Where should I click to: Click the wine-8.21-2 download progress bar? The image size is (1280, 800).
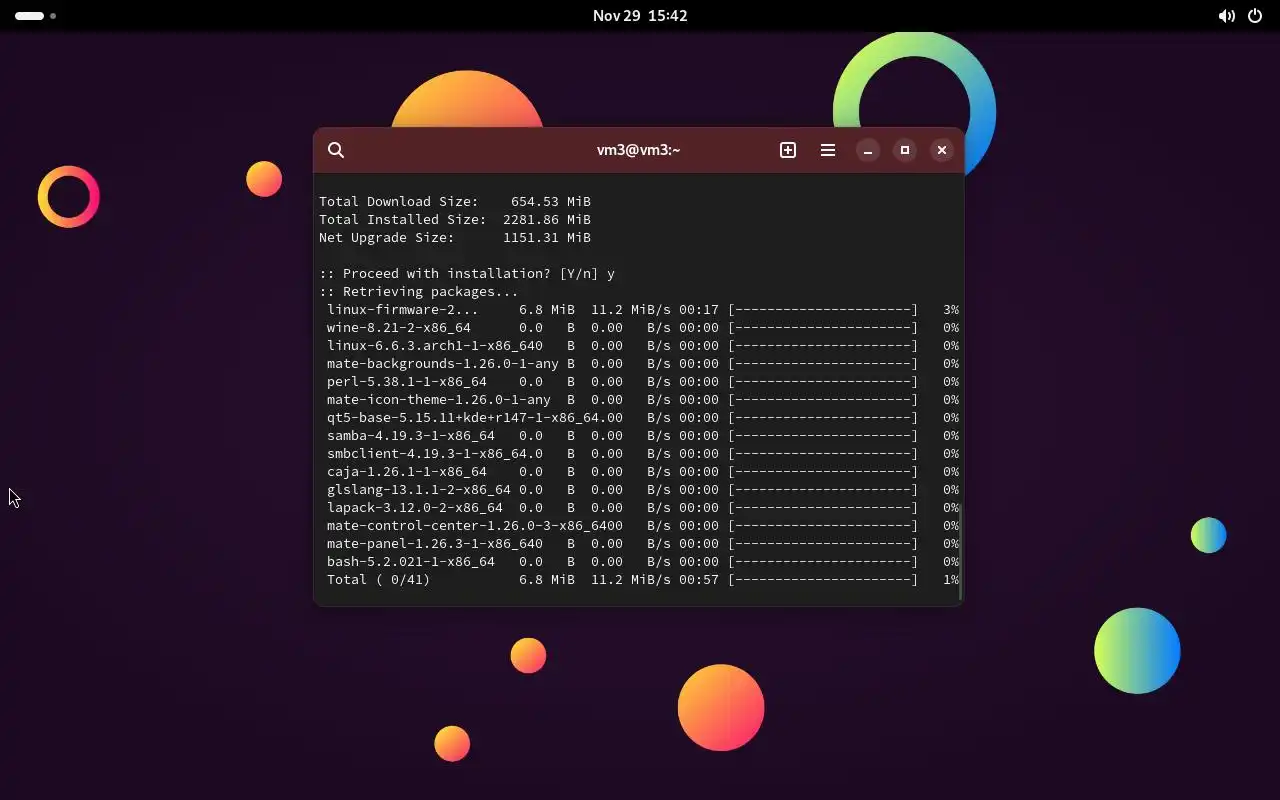point(823,328)
